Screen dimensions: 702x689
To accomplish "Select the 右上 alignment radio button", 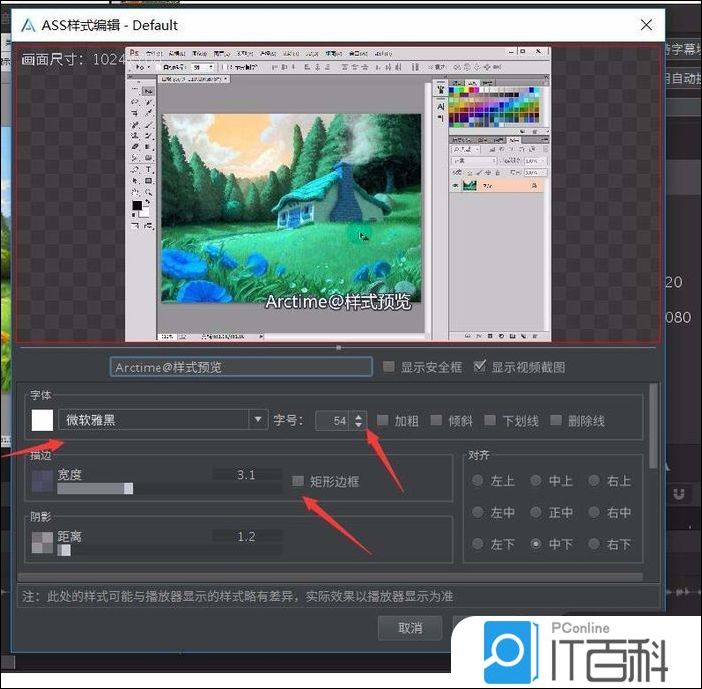I will [594, 481].
